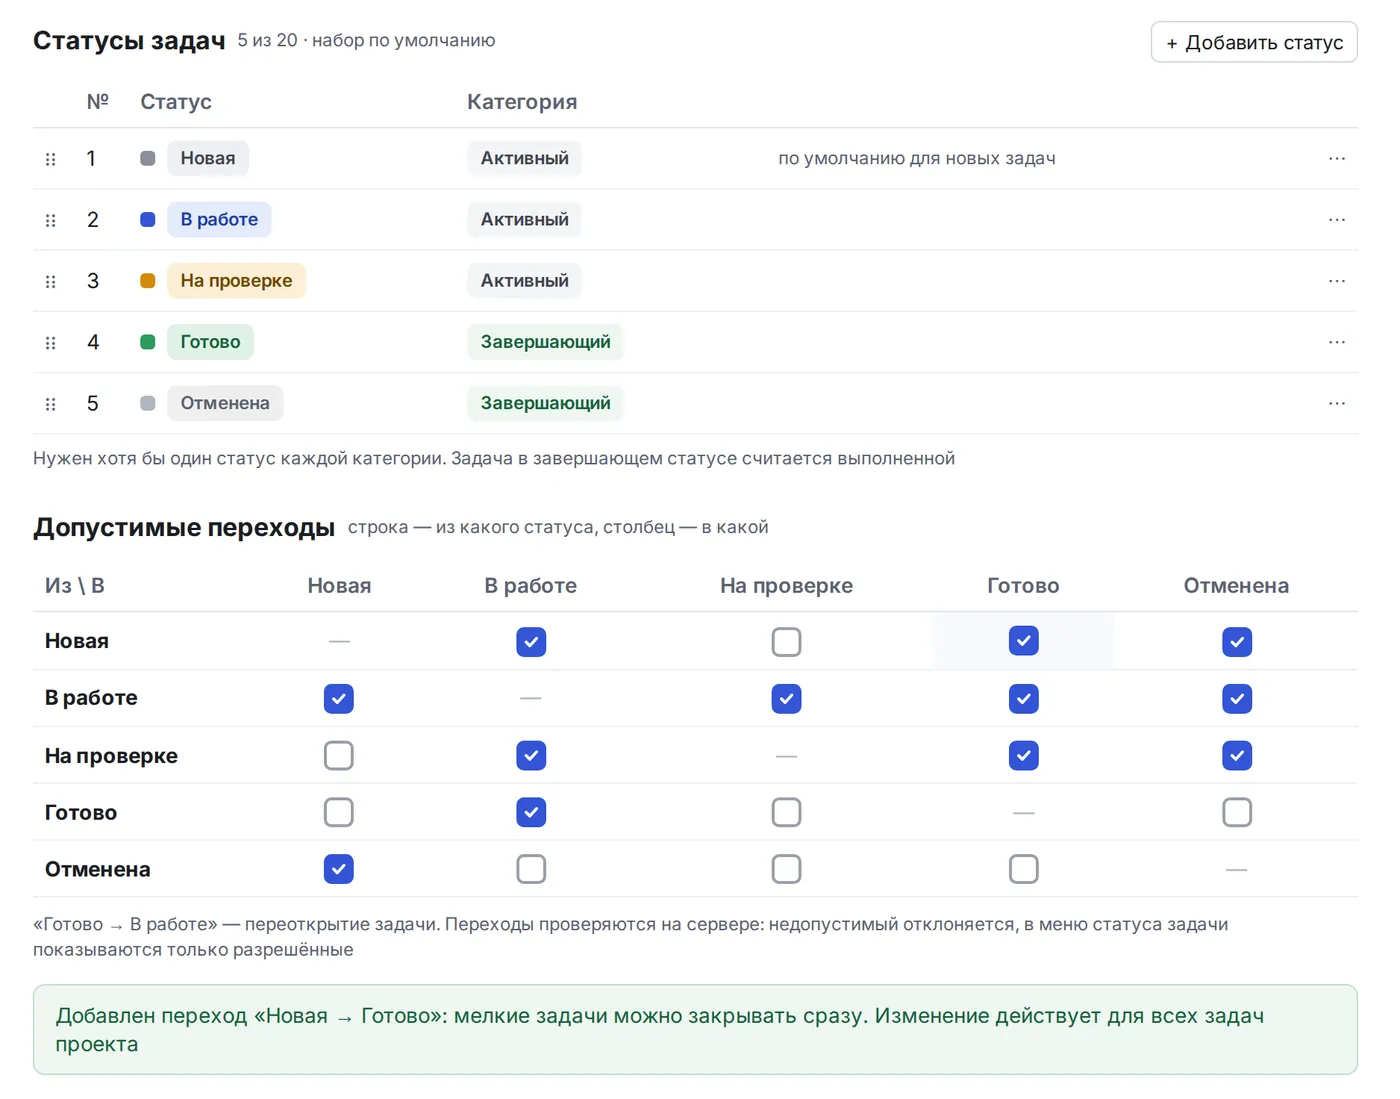Click the drag handle of the В работе row
1400x1099 pixels.
tap(51, 220)
